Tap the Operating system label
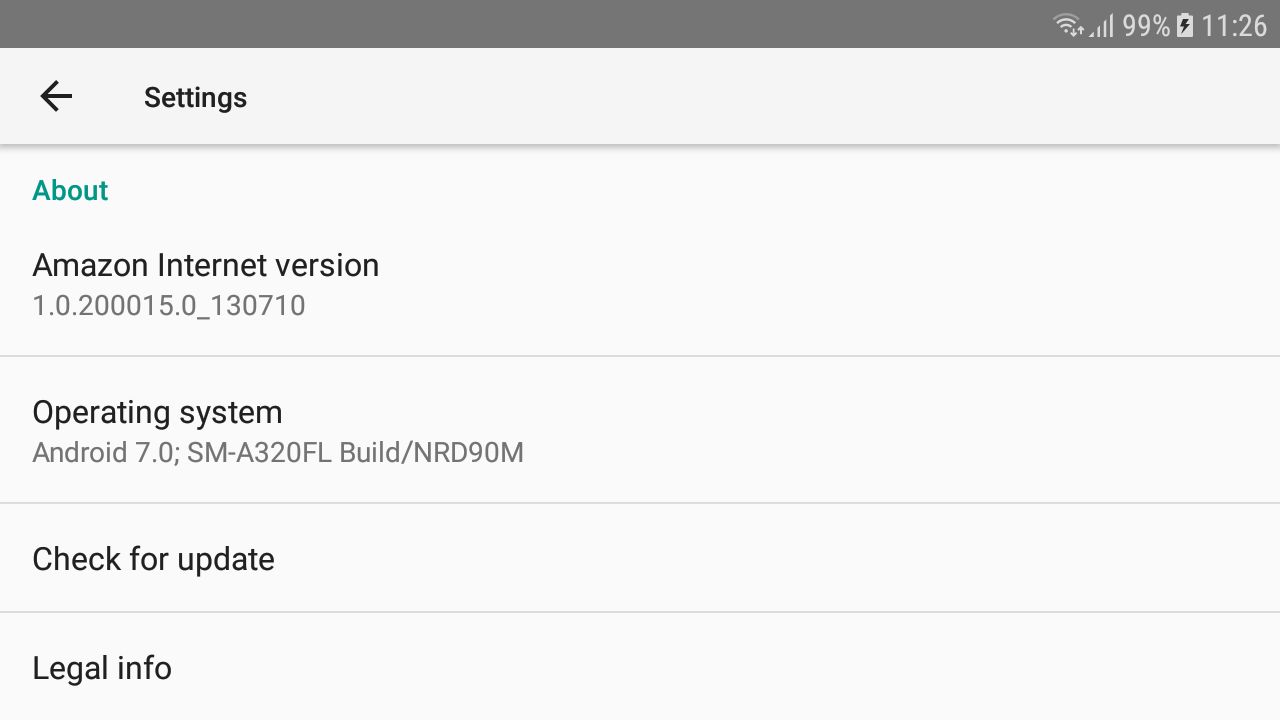 click(x=157, y=412)
